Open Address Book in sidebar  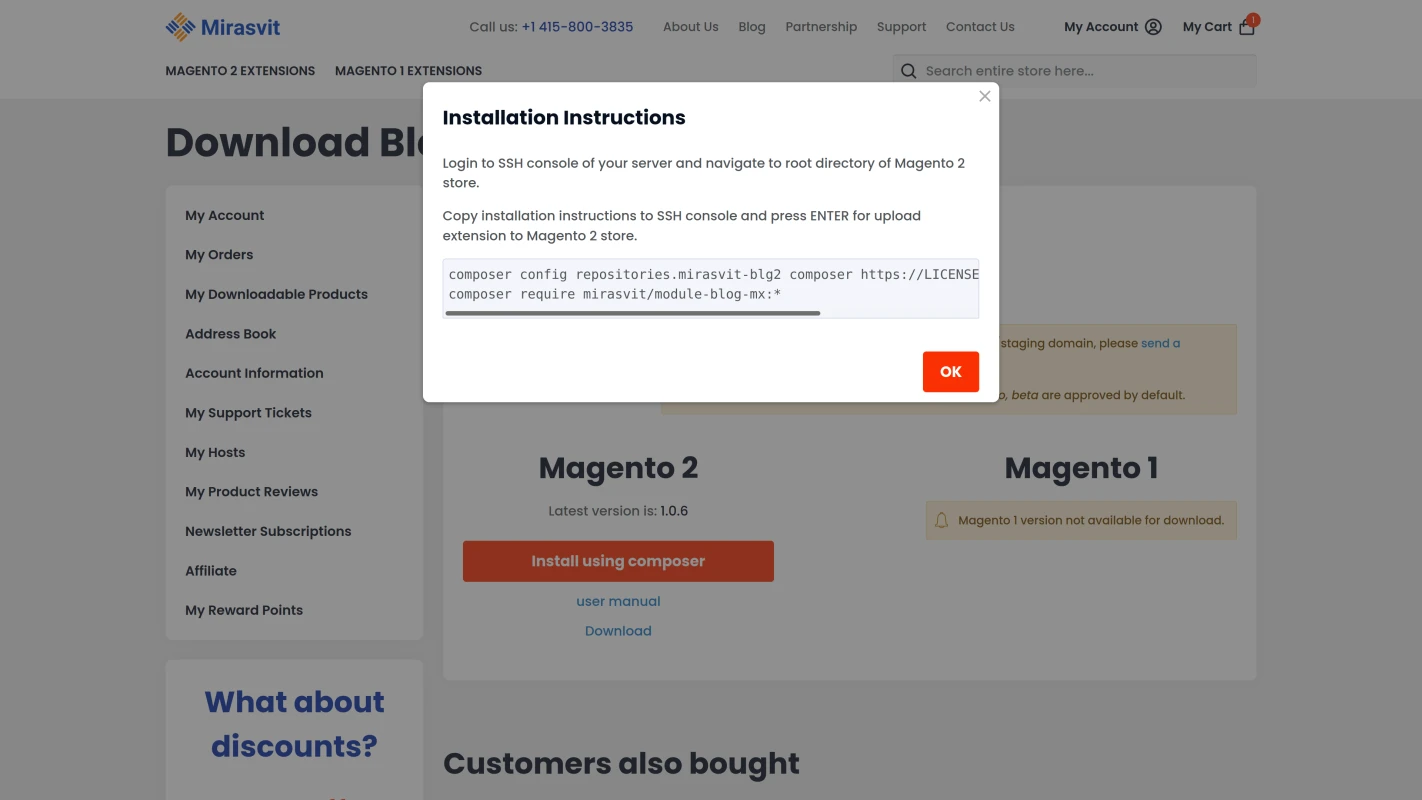[230, 334]
